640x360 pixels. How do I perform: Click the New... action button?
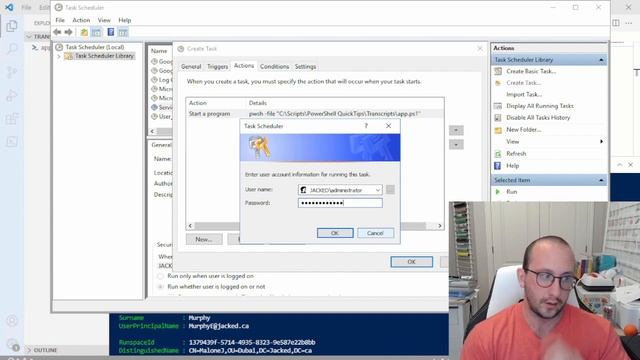click(204, 239)
